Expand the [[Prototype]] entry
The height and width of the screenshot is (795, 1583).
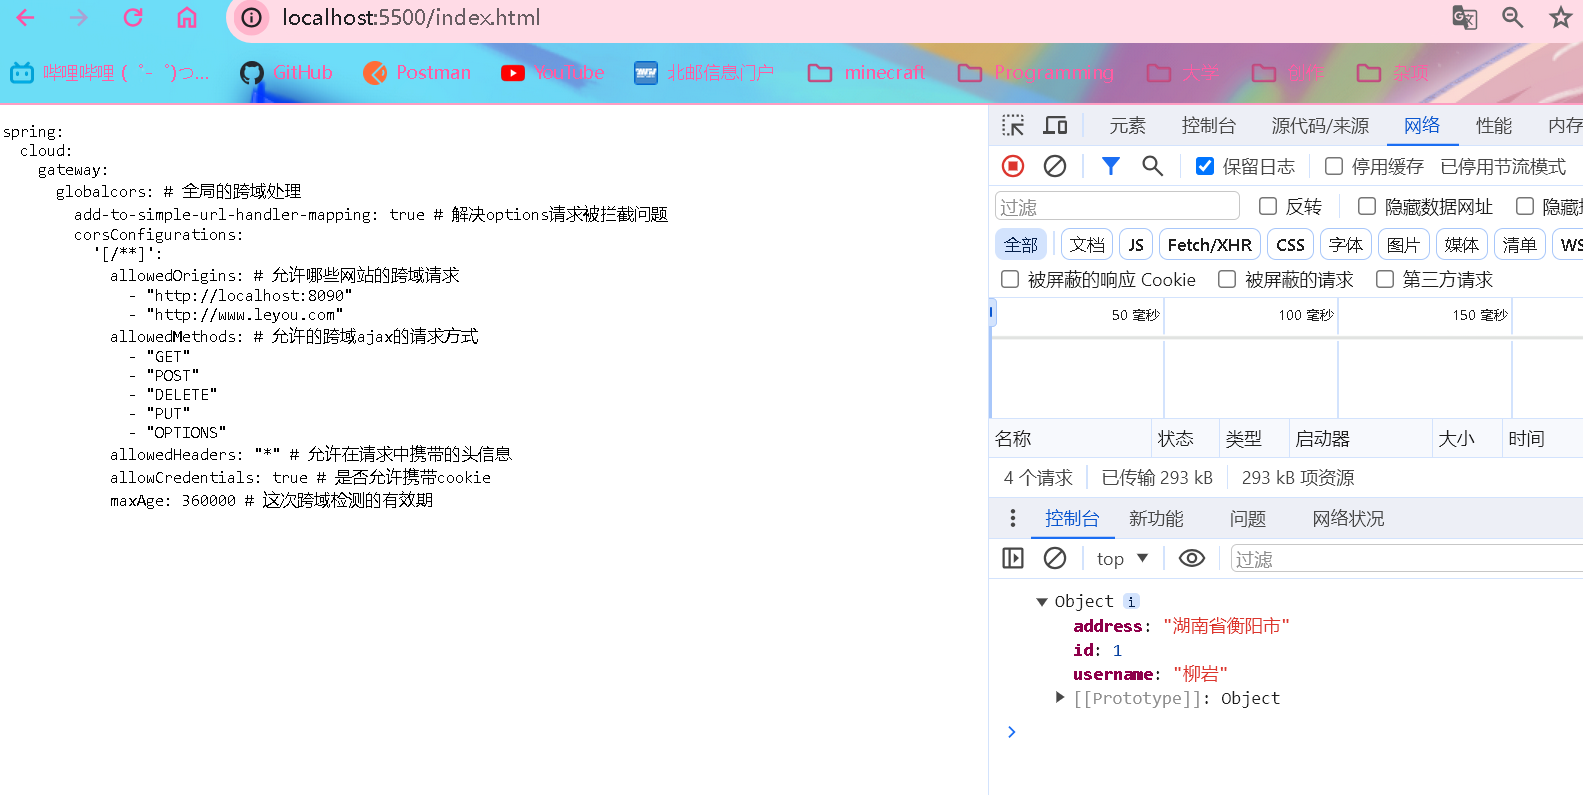point(1060,697)
